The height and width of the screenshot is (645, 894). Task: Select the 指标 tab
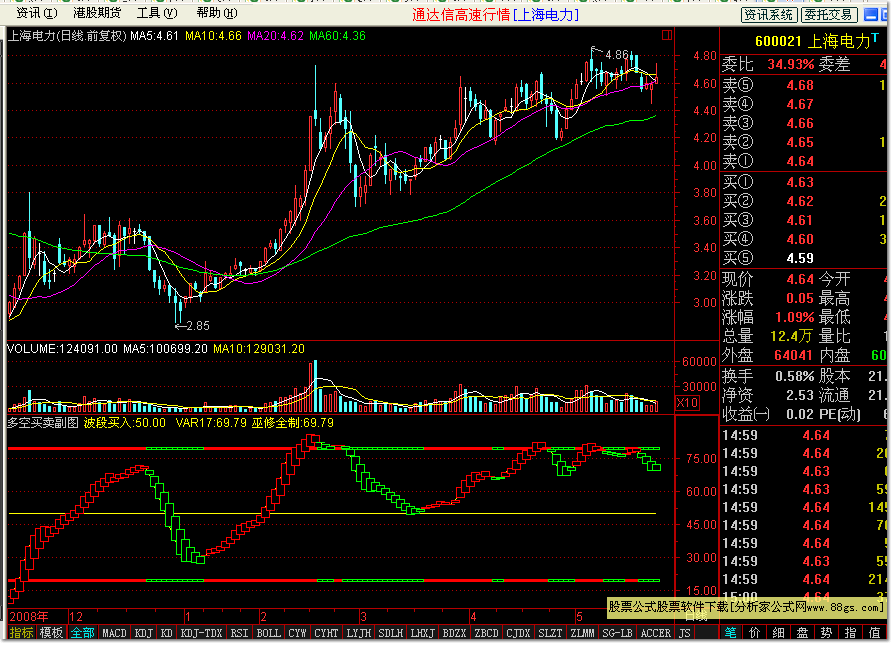point(22,633)
